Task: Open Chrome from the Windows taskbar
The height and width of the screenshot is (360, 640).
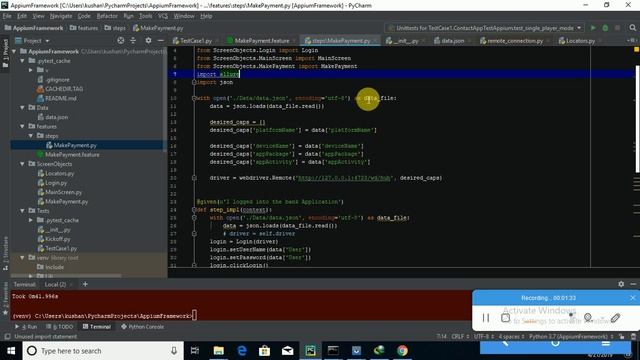Action: (402, 351)
